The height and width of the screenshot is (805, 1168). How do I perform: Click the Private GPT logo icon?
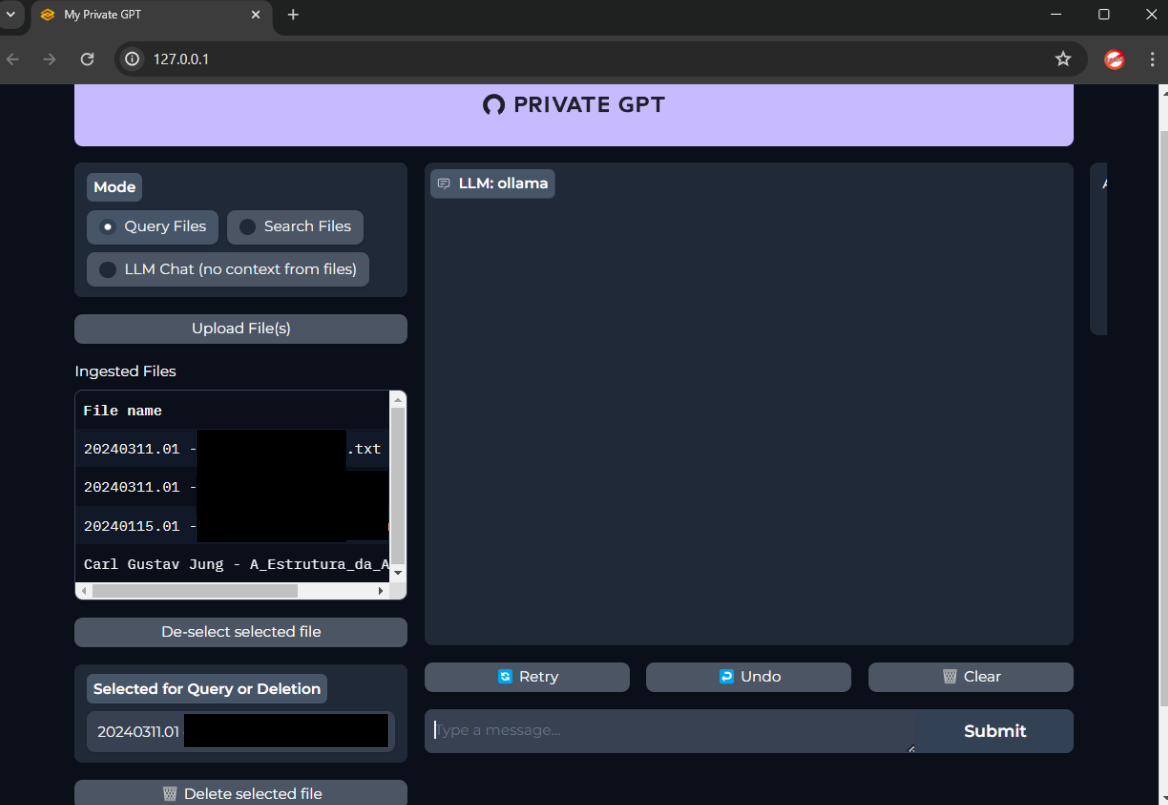pyautogui.click(x=493, y=105)
